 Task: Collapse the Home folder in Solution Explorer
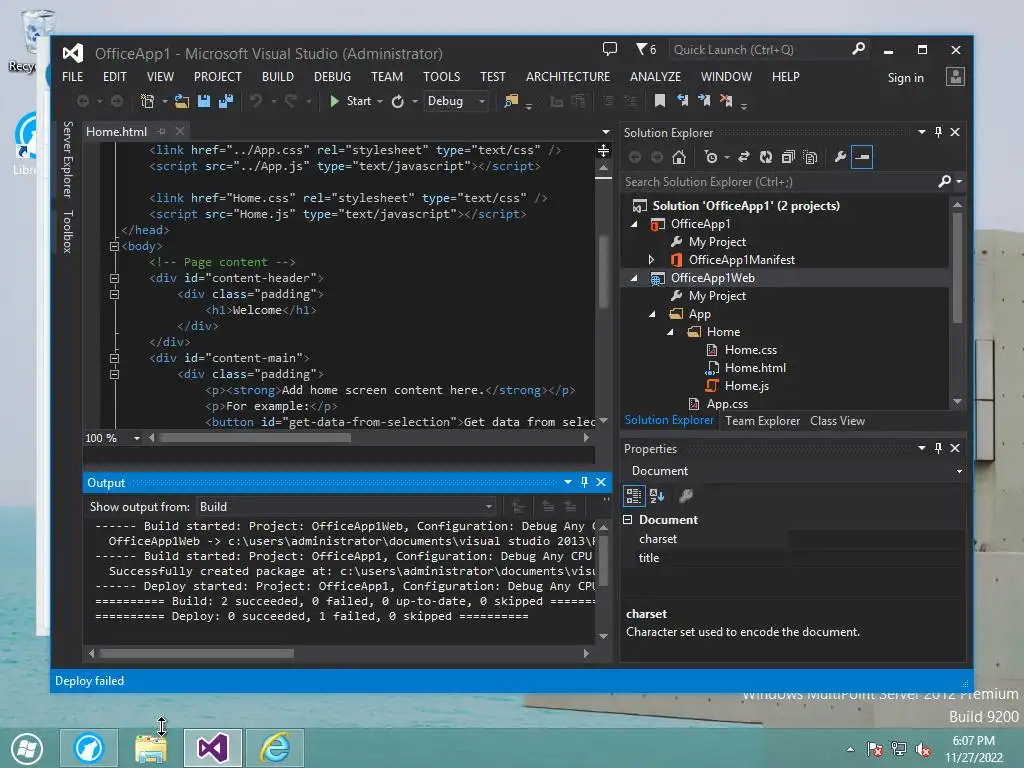(670, 332)
